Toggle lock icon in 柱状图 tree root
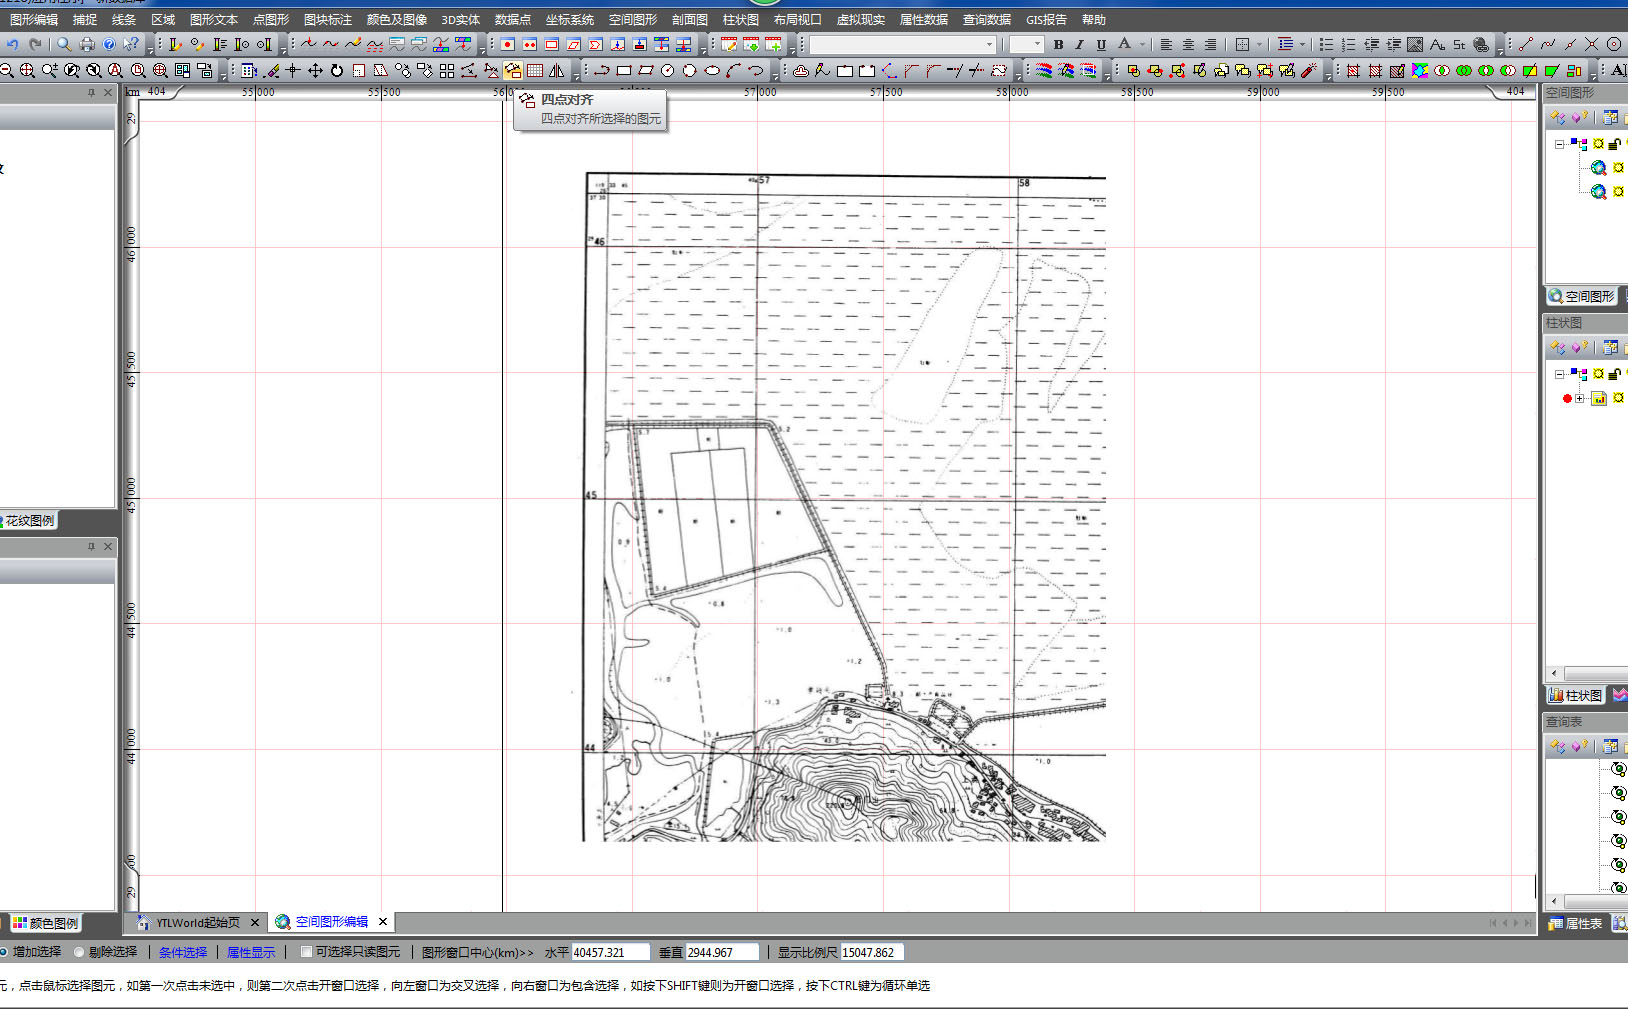This screenshot has height=1009, width=1628. [1614, 374]
